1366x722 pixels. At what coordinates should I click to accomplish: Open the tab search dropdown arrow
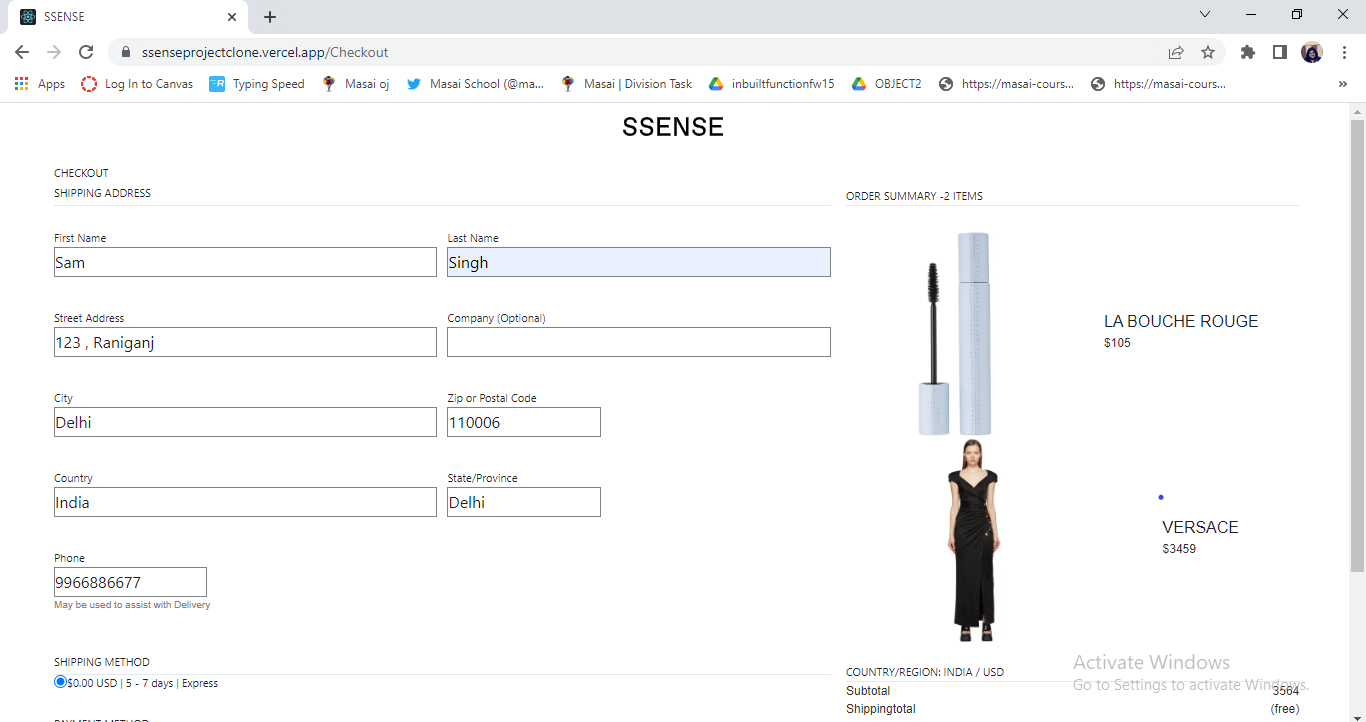pos(1205,14)
